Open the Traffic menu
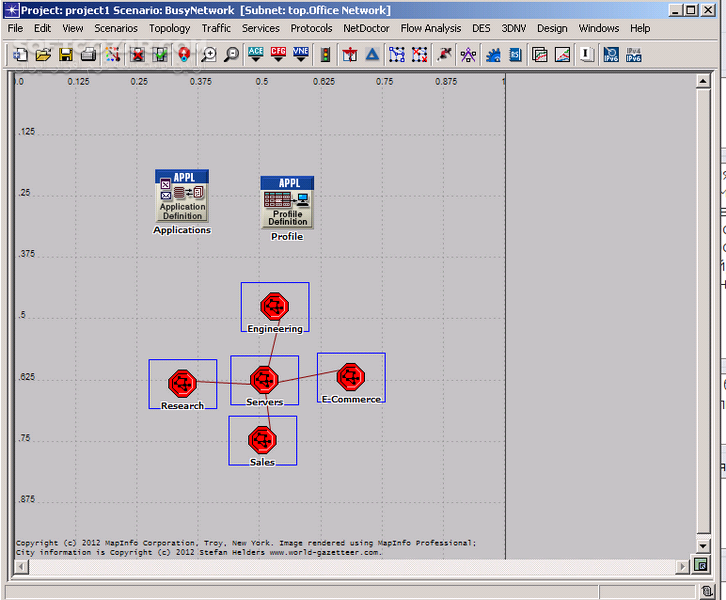 point(216,28)
